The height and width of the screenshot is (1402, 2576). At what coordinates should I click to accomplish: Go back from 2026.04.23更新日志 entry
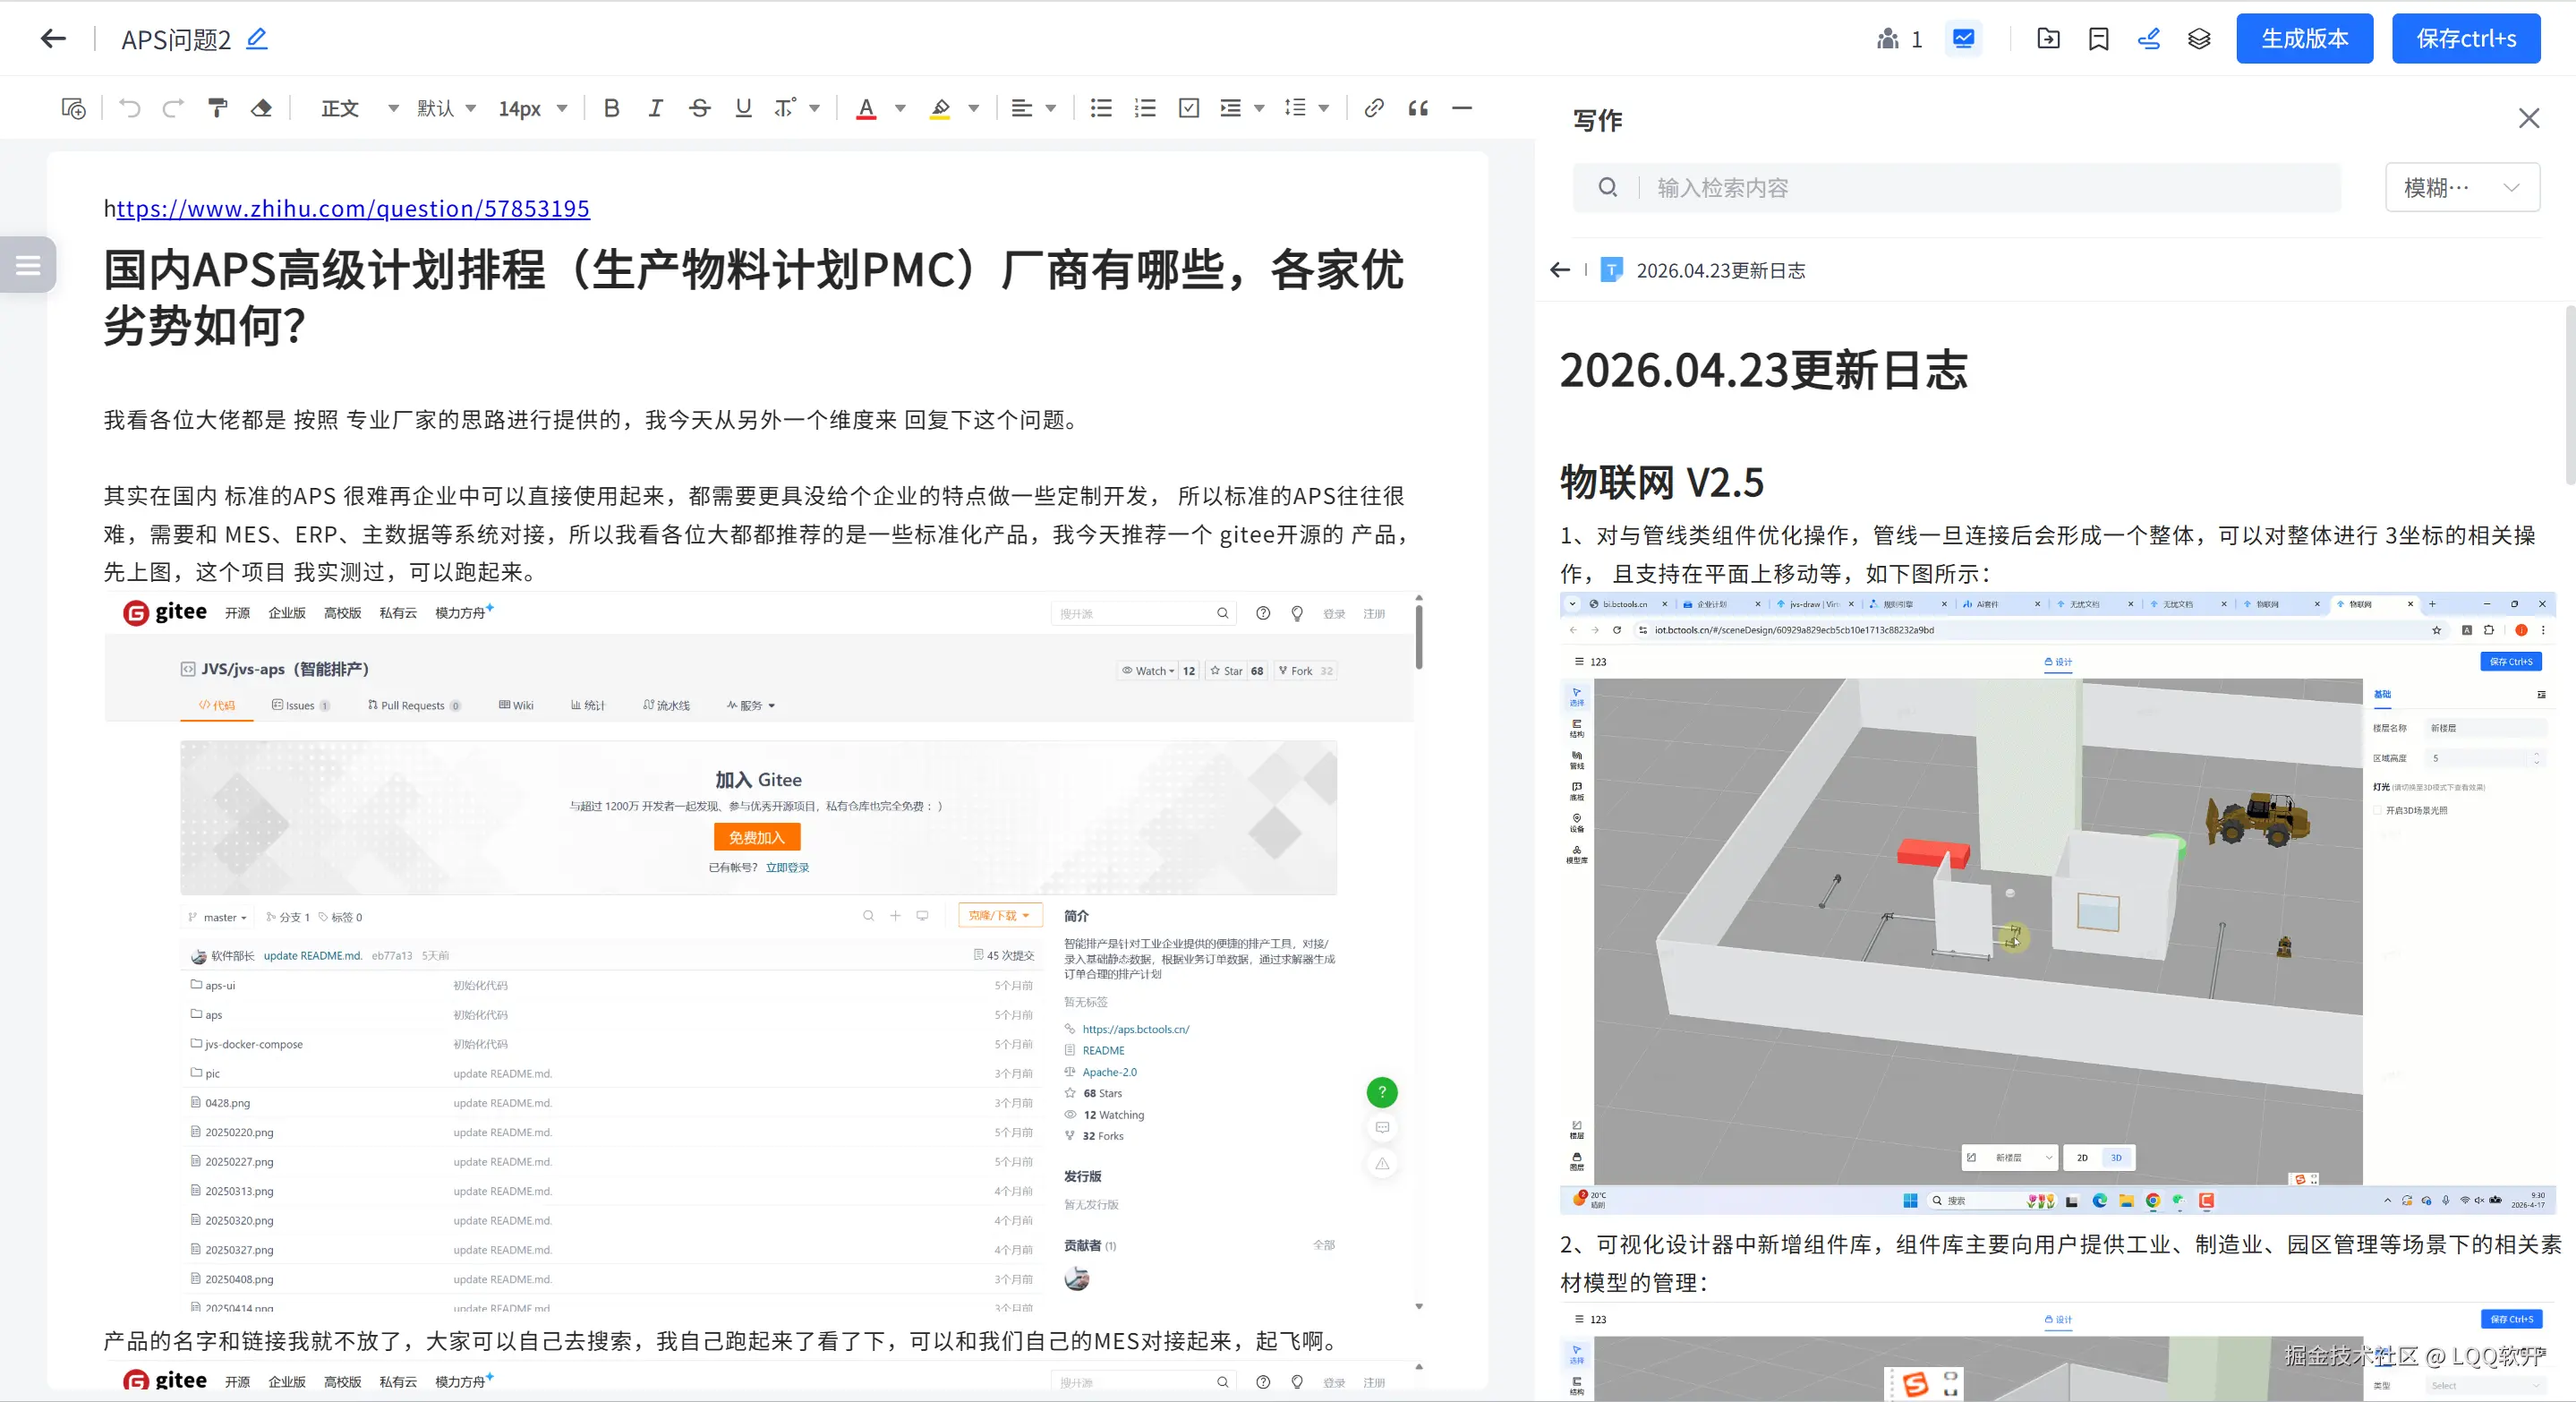(x=1560, y=270)
